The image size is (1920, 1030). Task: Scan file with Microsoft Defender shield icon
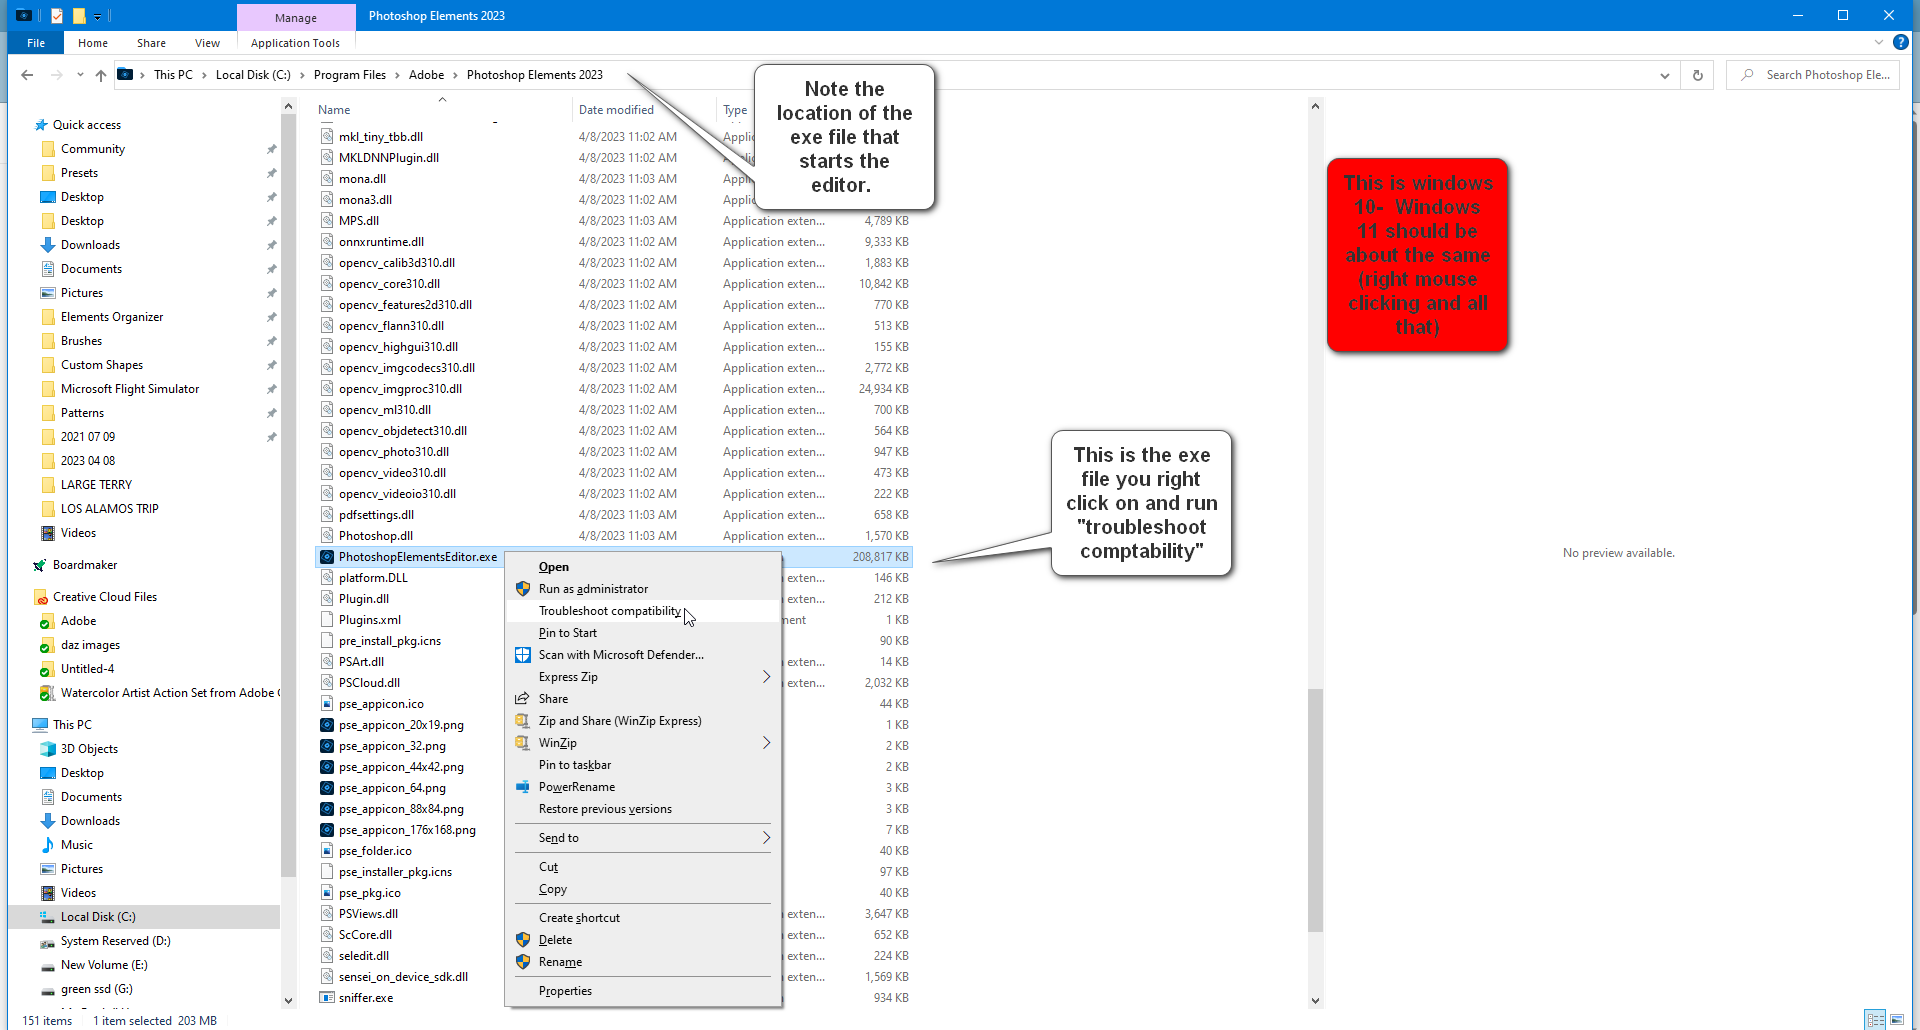[x=522, y=655]
